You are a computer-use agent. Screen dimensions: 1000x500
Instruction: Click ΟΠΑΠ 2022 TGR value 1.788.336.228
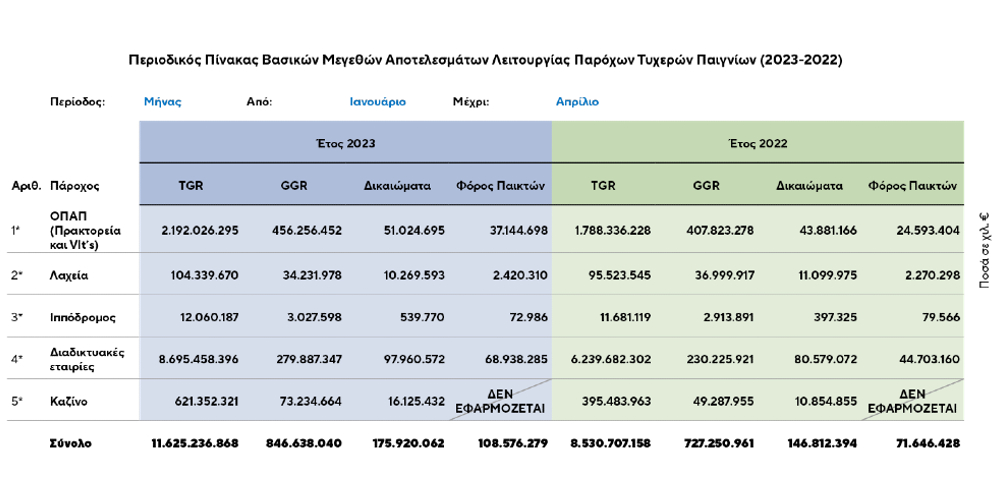point(612,230)
